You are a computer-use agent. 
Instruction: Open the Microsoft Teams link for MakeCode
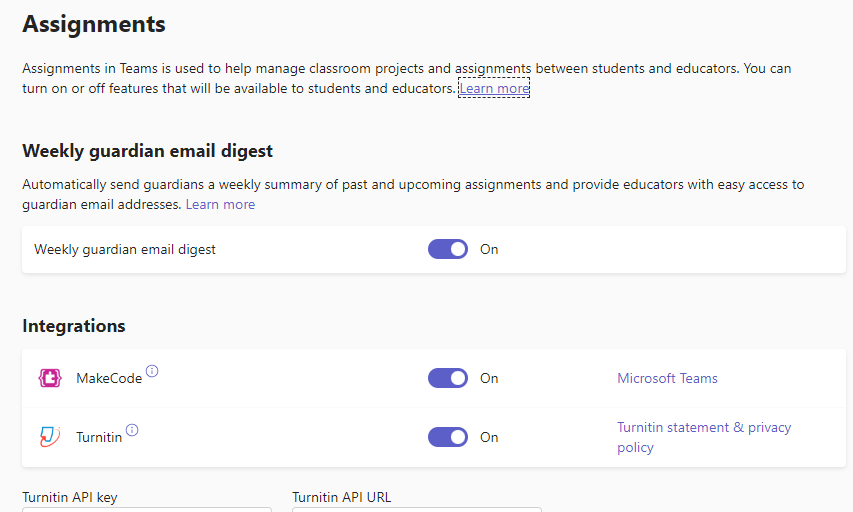(x=667, y=378)
